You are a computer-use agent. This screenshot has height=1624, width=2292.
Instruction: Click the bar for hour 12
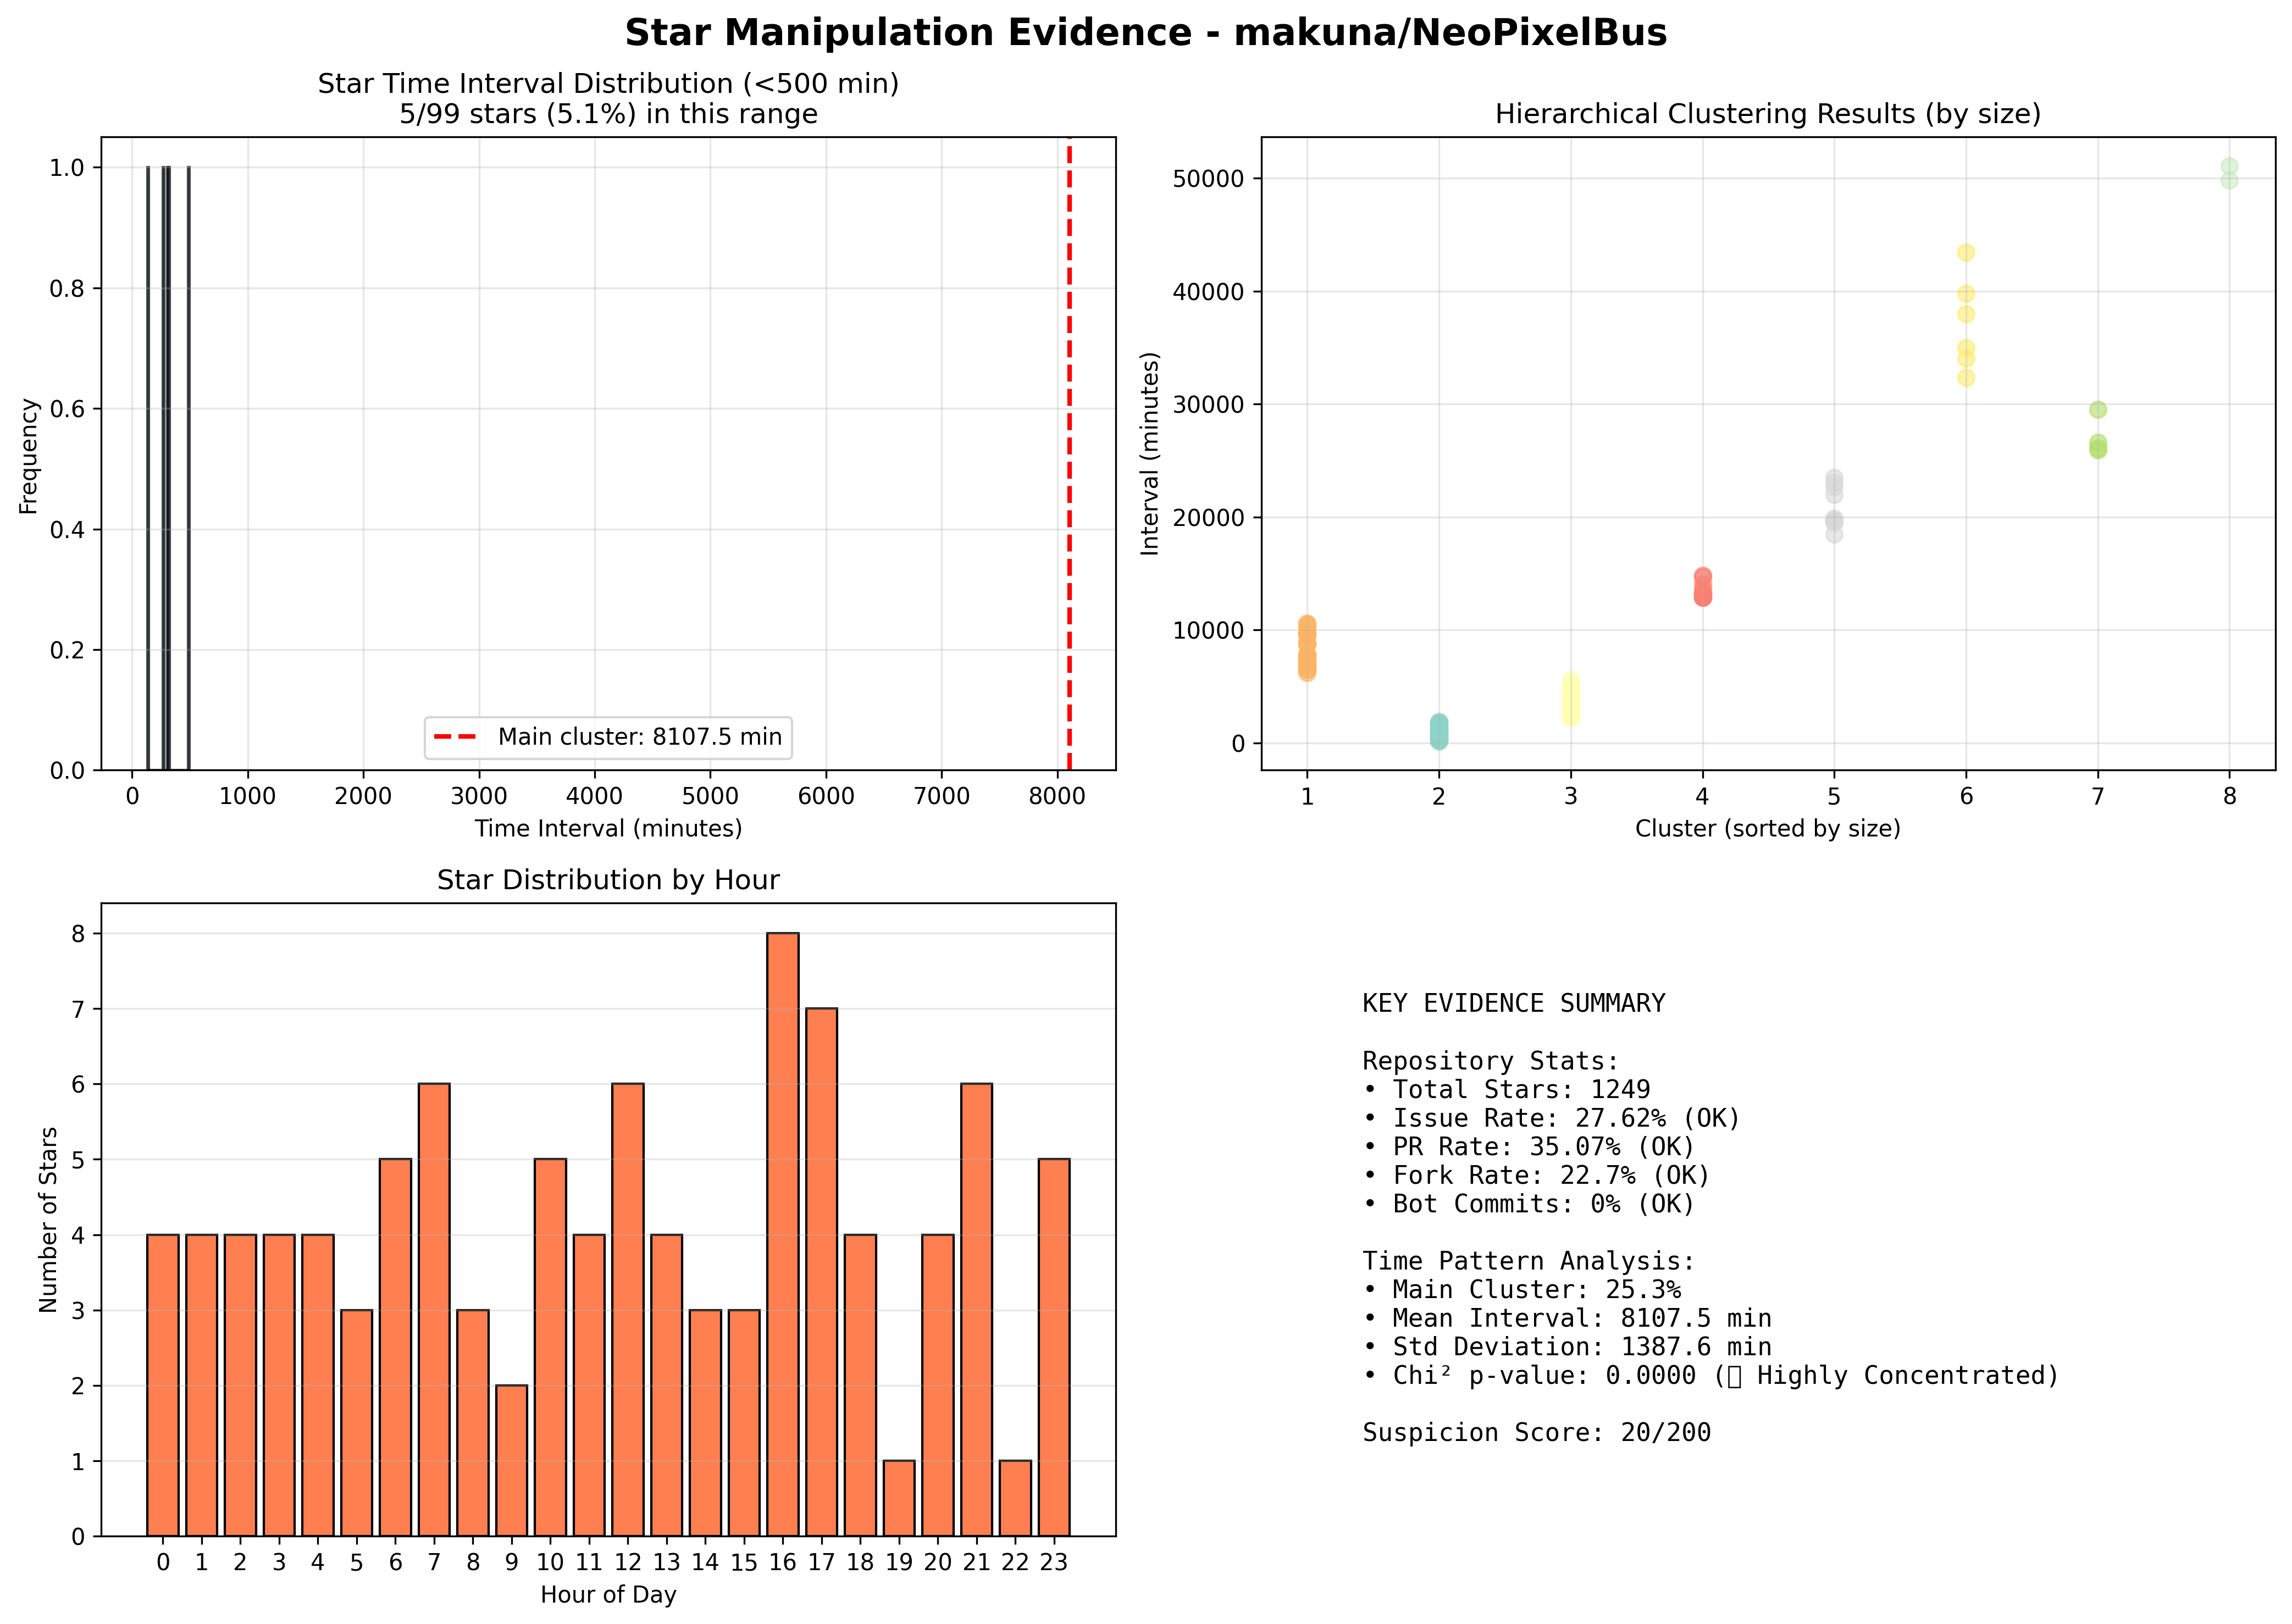tap(627, 1310)
